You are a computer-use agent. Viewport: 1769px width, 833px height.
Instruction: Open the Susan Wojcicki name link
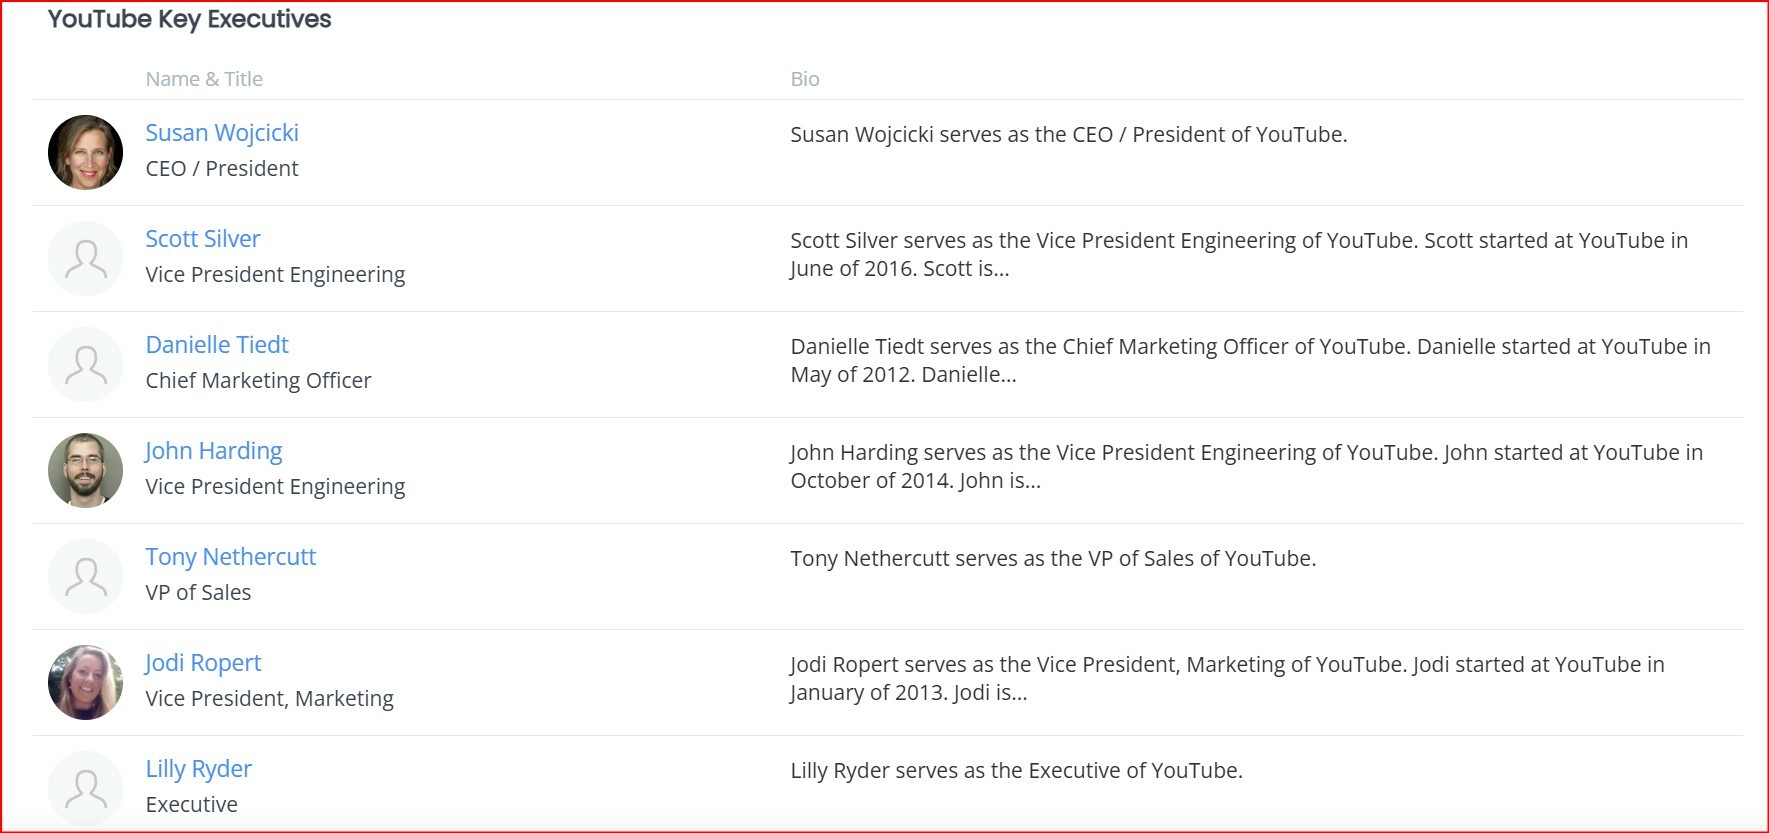(x=222, y=133)
